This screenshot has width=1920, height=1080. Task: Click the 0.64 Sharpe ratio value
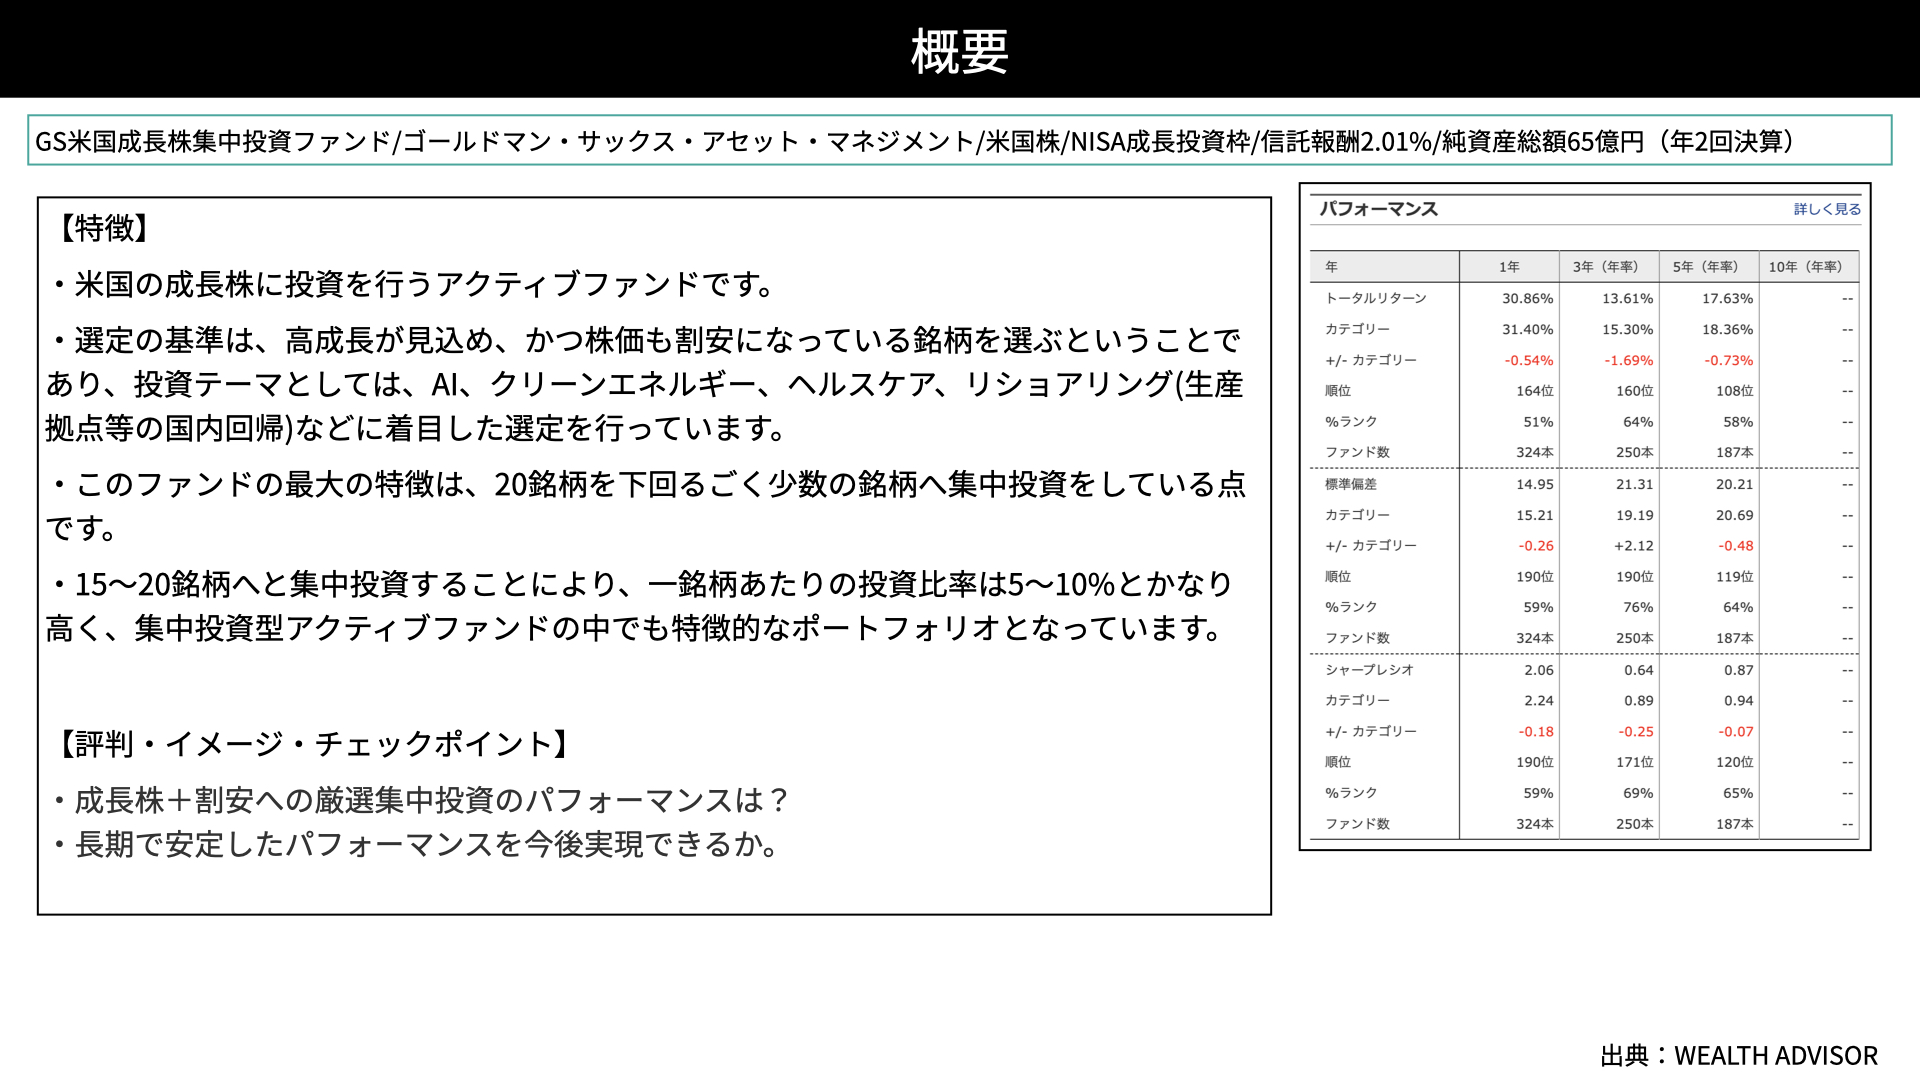point(1639,670)
